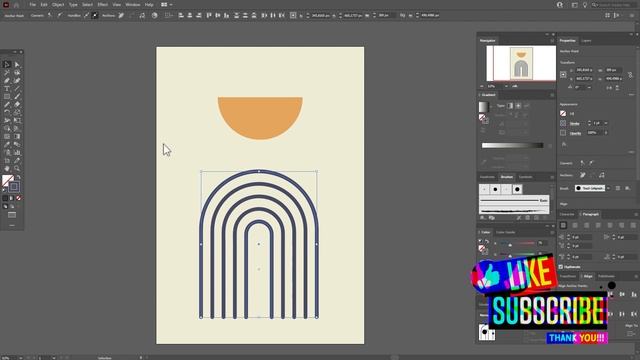Screen dimensions: 640x360
Task: Select the Rotate tool
Action: (x=7, y=112)
